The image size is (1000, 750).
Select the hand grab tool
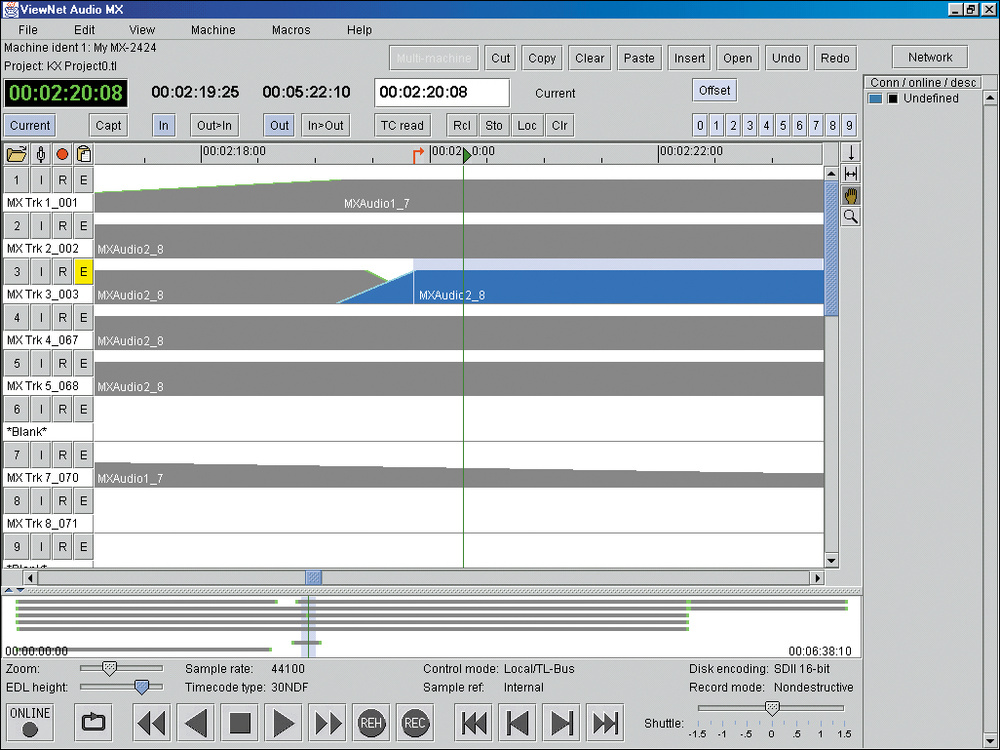pos(851,196)
